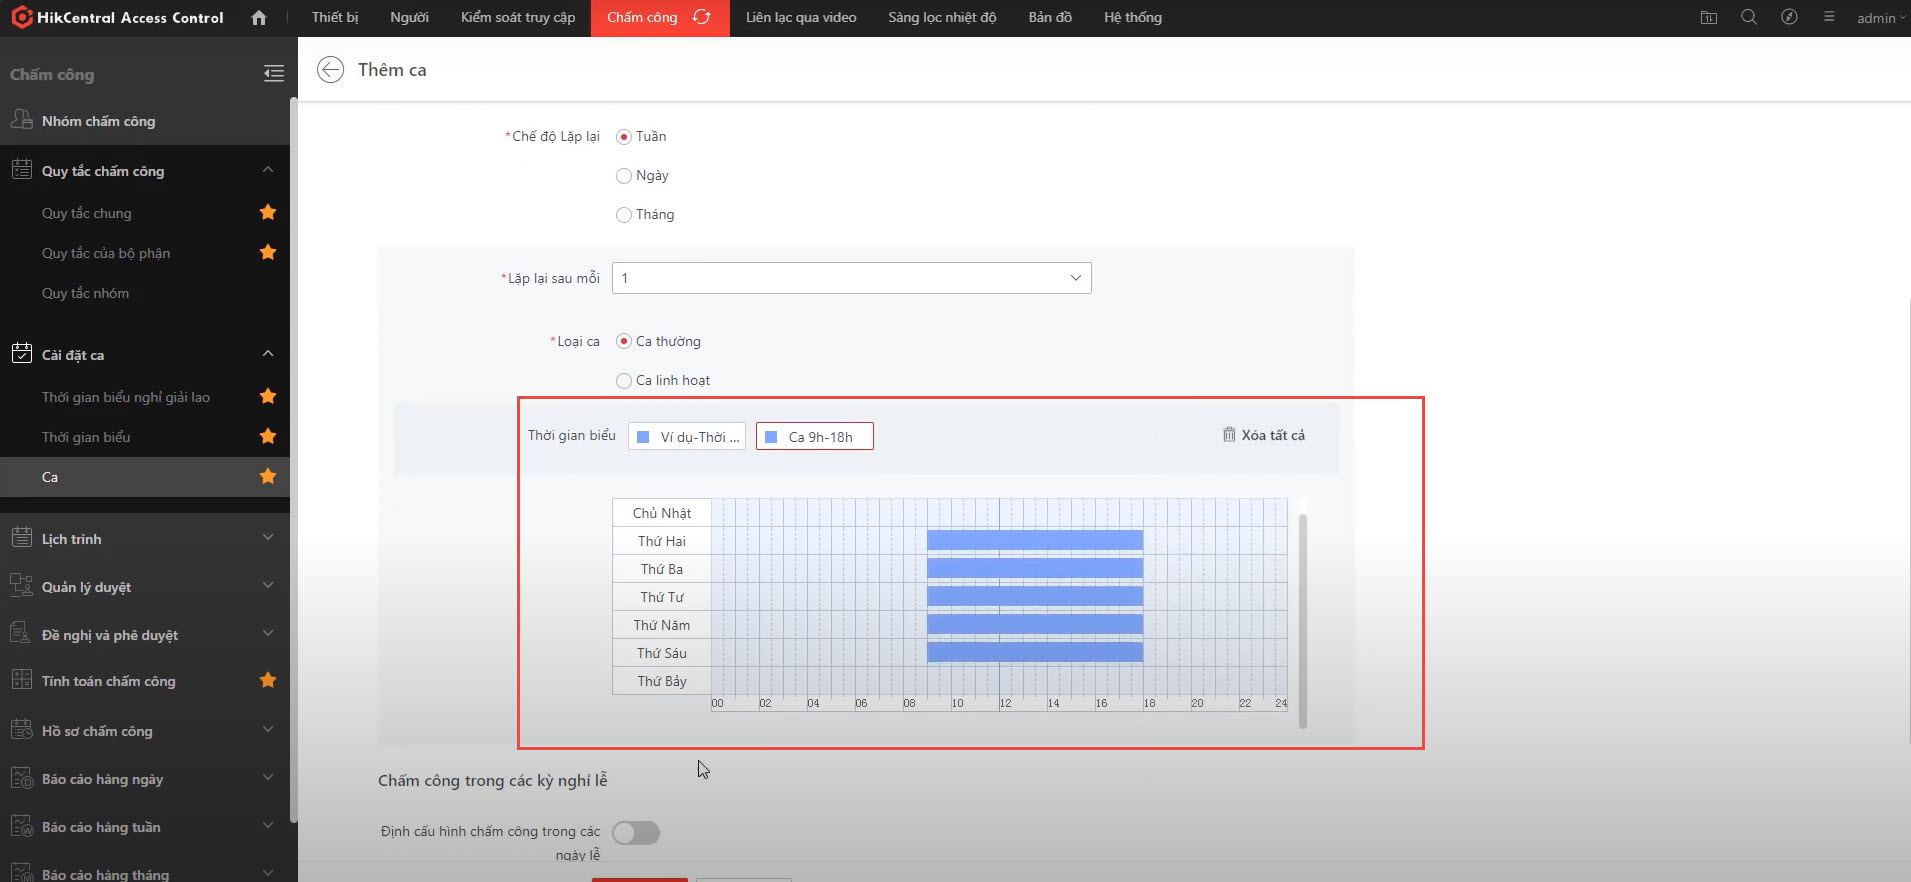Click the search icon in top bar
The image size is (1911, 882).
point(1749,18)
